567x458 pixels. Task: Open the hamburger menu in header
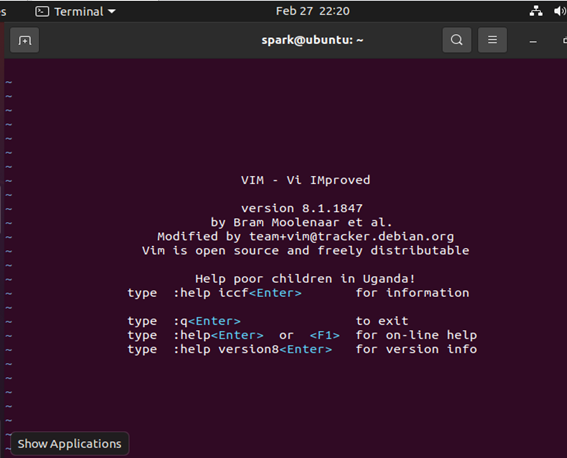coord(492,40)
